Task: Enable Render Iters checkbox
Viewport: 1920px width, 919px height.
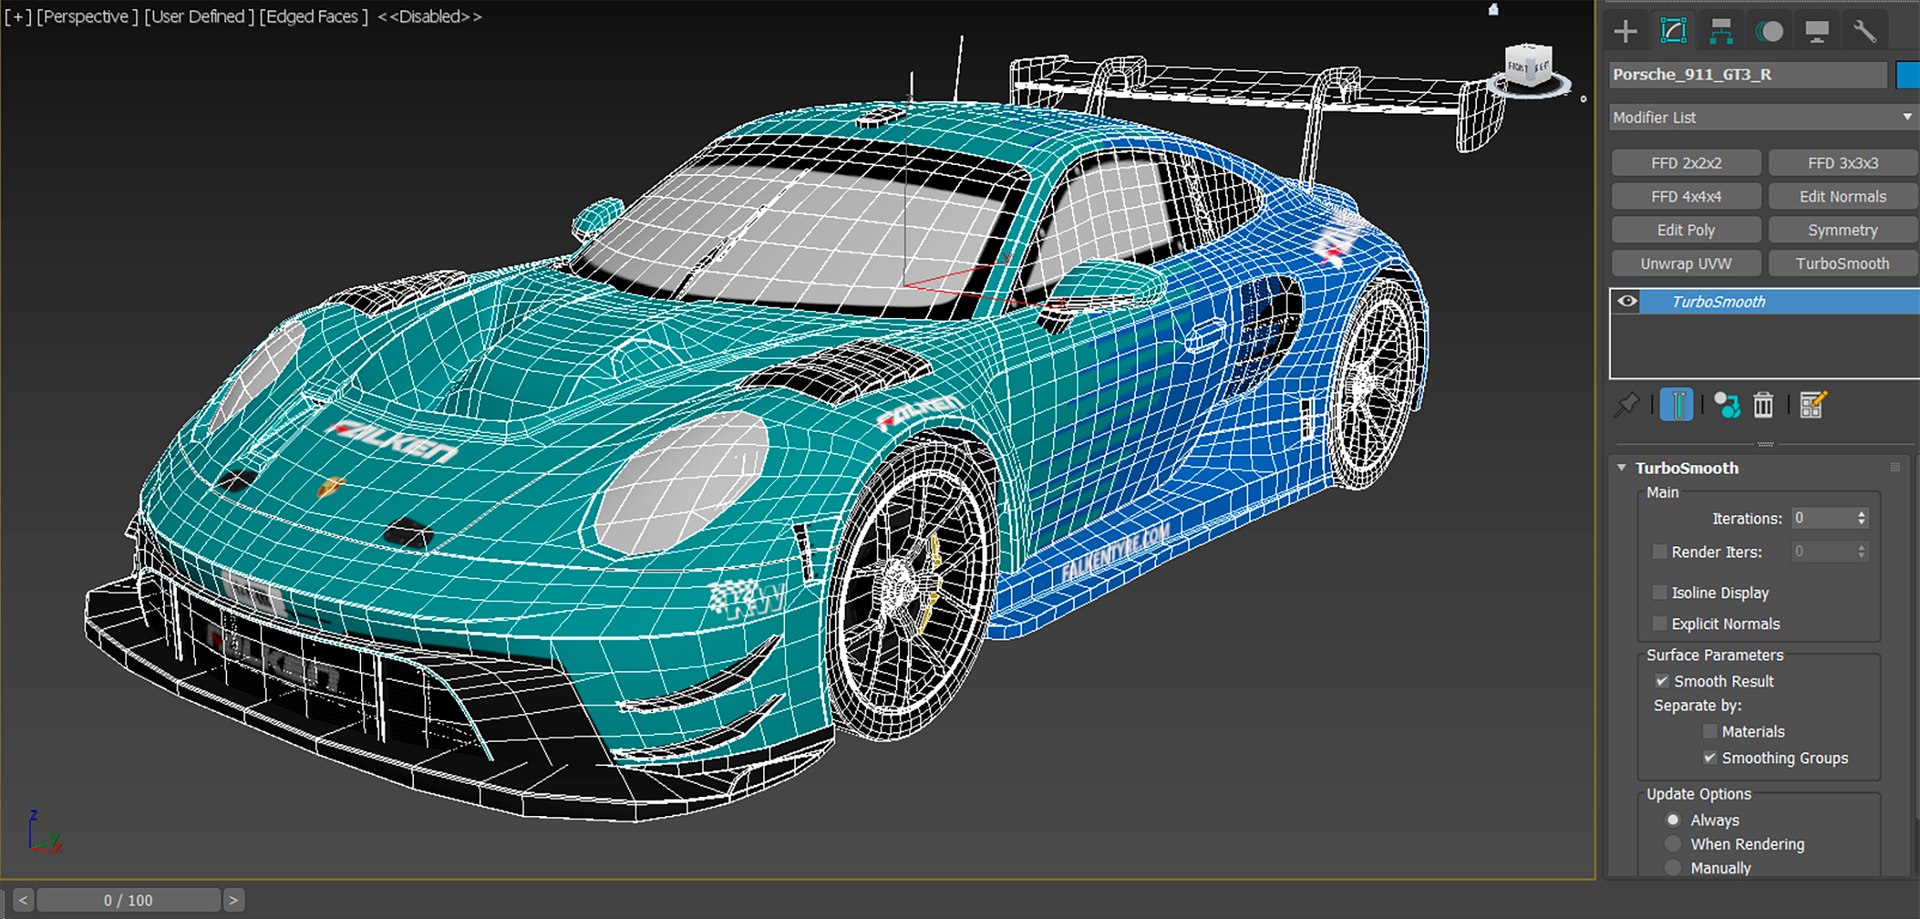Action: click(1660, 552)
